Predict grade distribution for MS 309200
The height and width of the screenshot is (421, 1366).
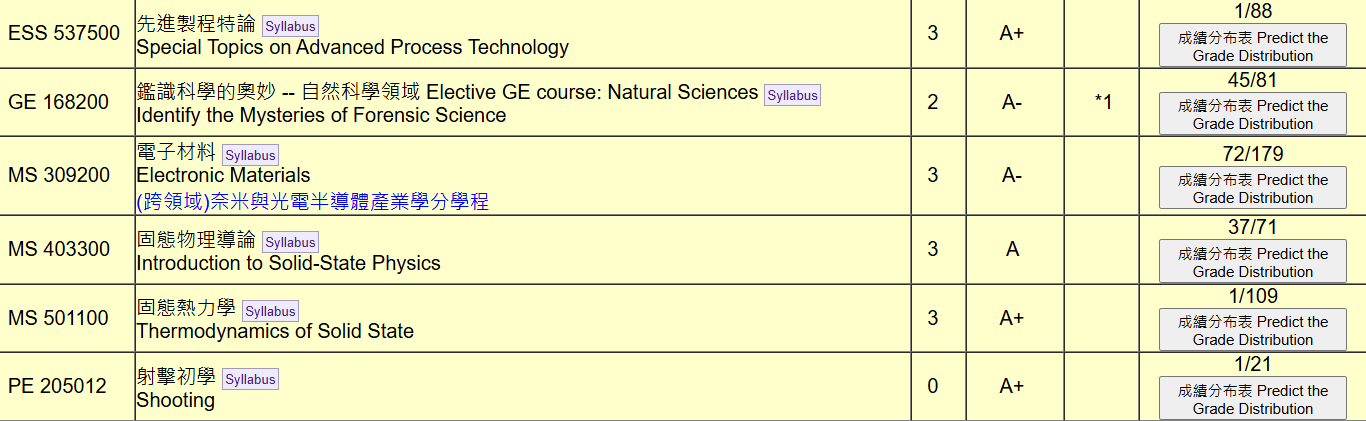point(1252,189)
